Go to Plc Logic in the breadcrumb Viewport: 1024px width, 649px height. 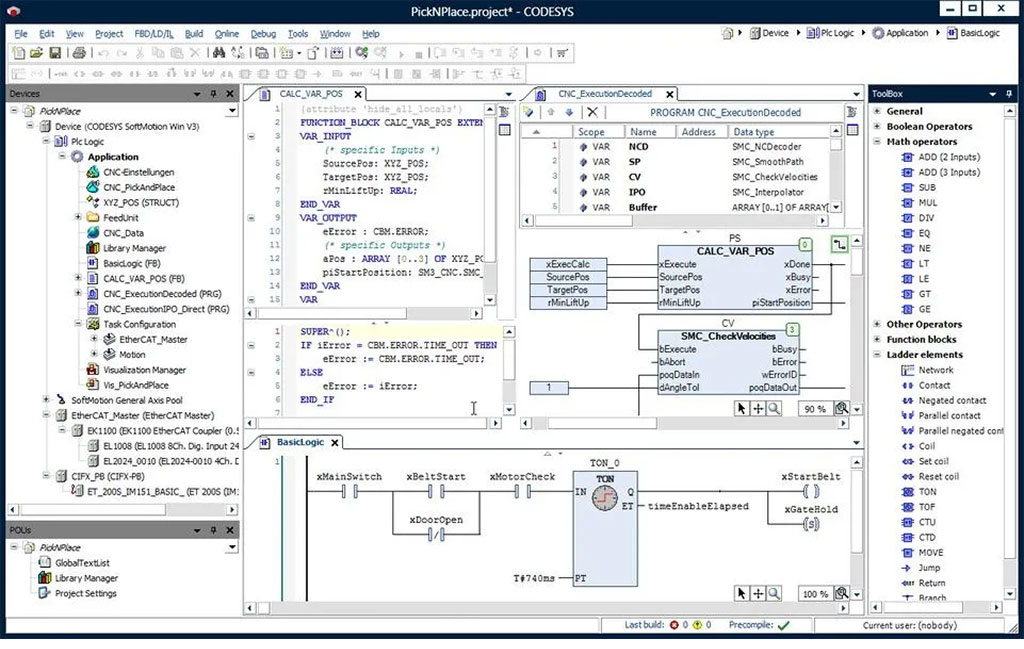click(830, 33)
